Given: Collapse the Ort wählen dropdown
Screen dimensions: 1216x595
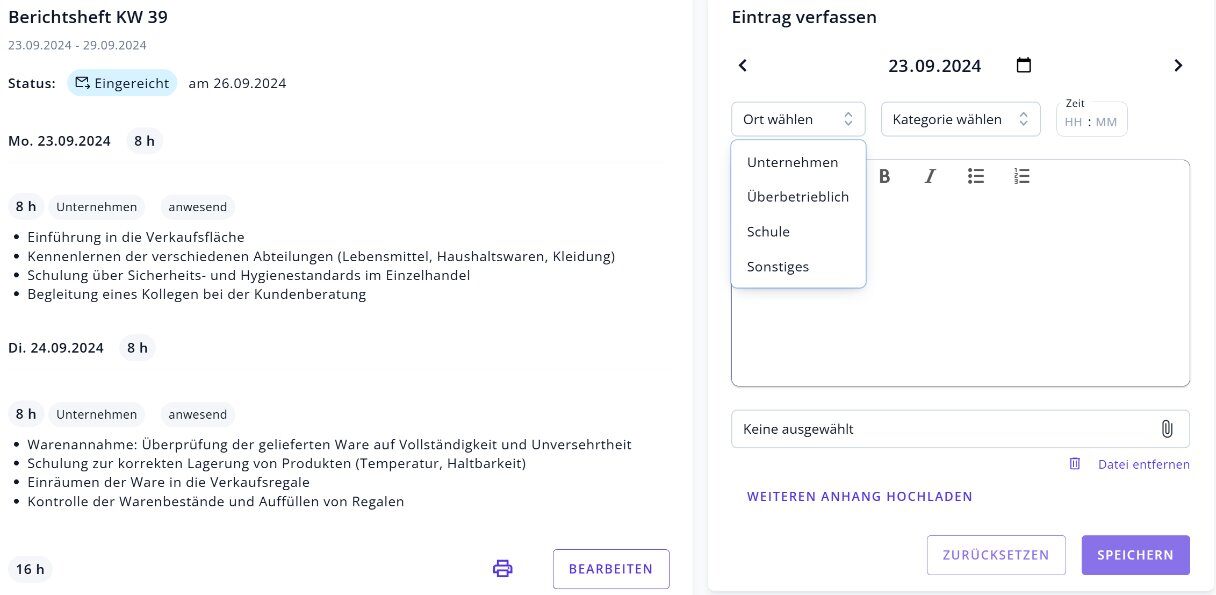Looking at the screenshot, I should pyautogui.click(x=798, y=120).
